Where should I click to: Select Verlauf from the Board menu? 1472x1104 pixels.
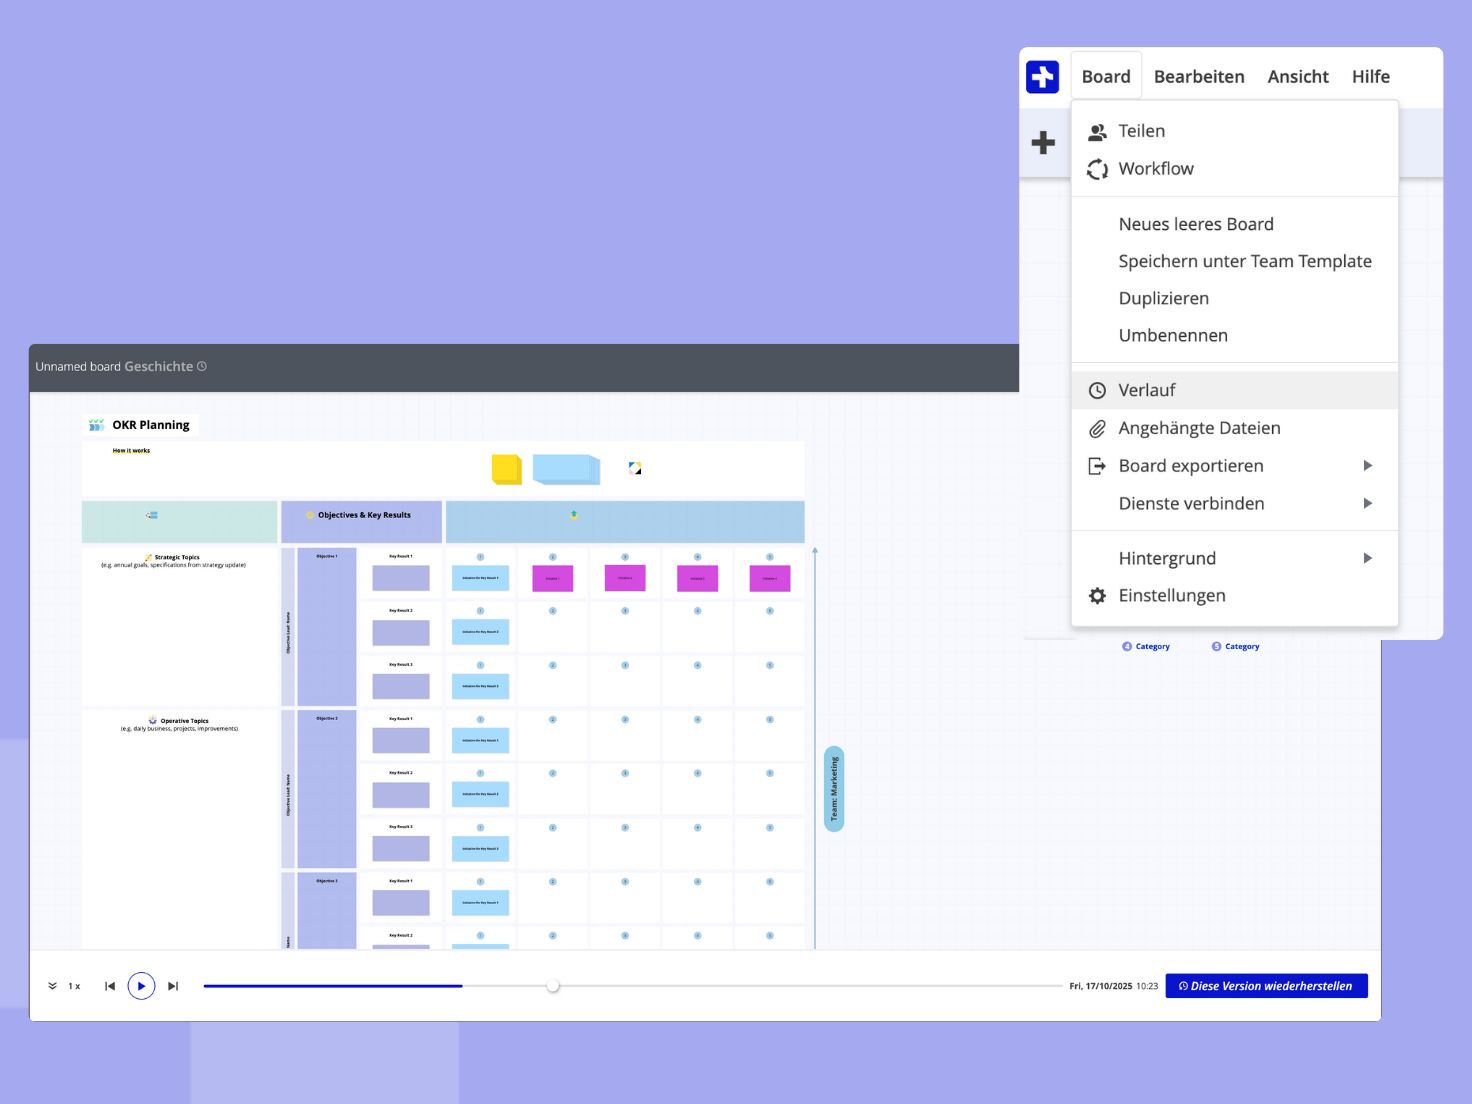1146,391
